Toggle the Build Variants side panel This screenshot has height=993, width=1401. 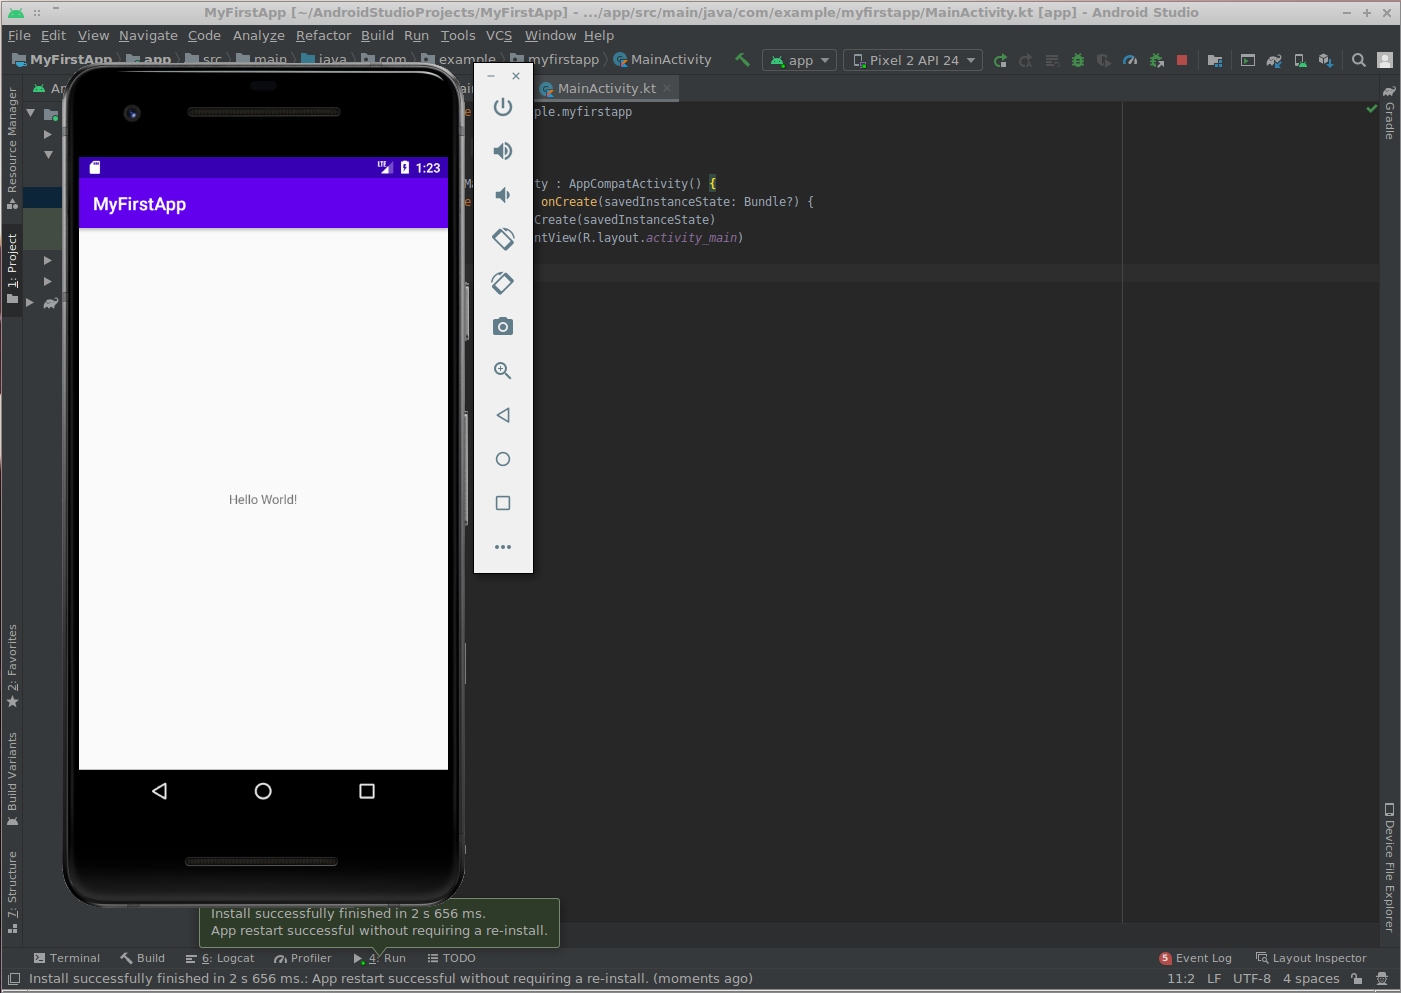(12, 780)
